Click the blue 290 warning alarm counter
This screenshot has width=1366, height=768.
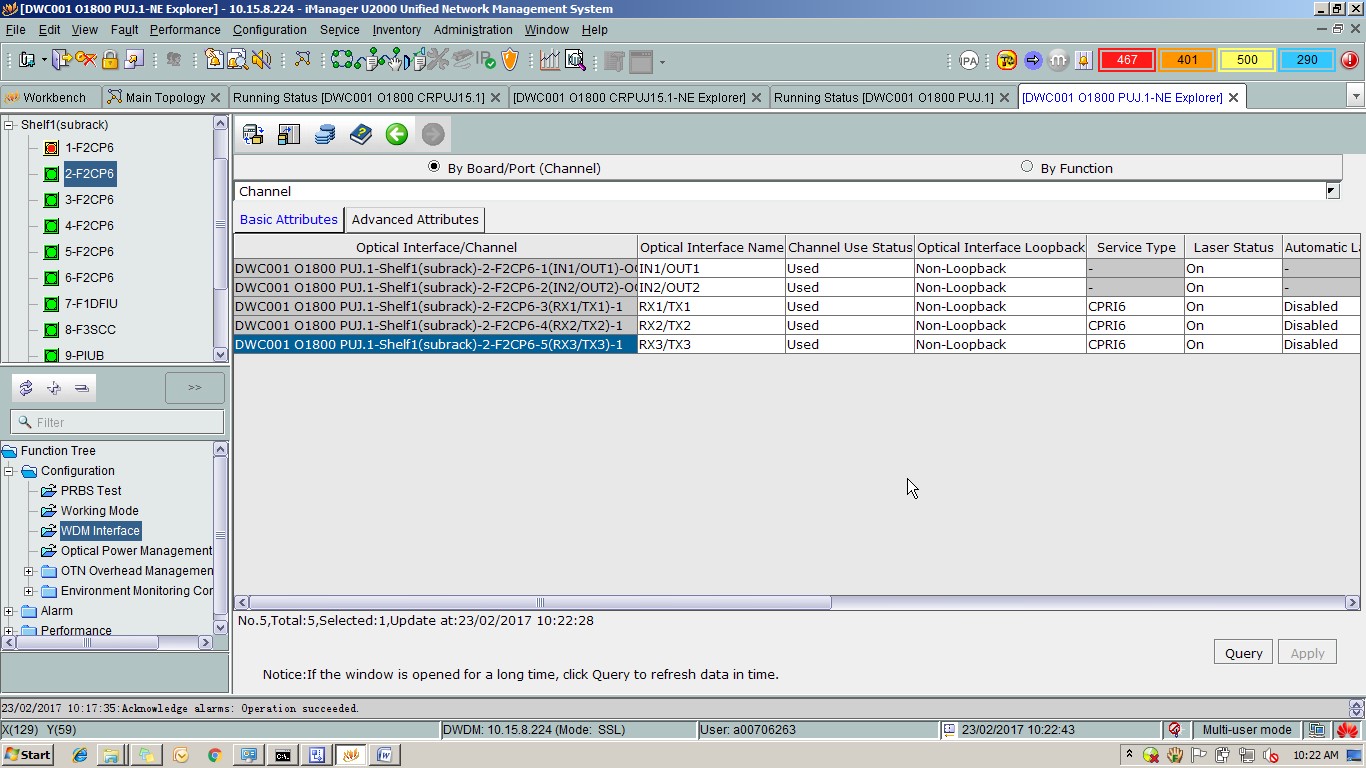(1307, 60)
